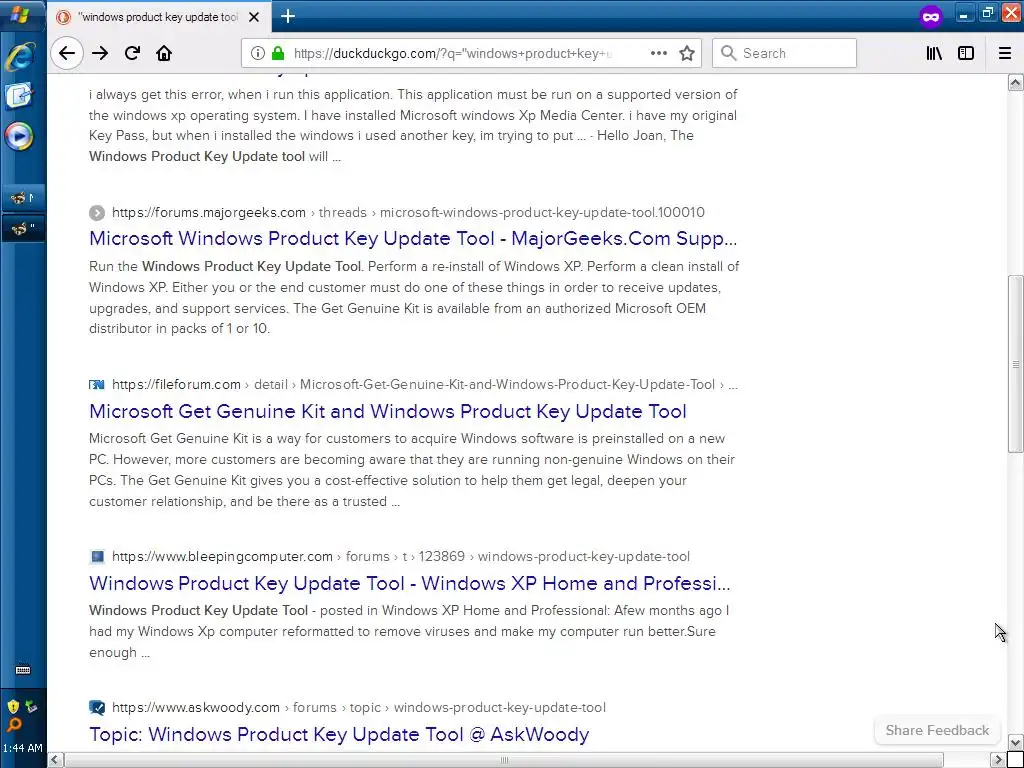Toggle the sidebar view icon
The image size is (1024, 768).
pos(965,53)
